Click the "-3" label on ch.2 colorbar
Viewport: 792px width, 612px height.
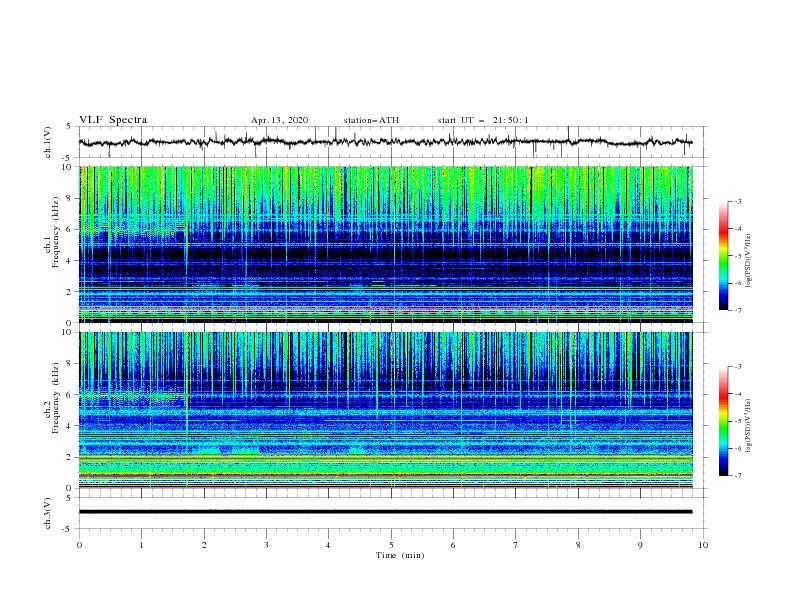click(x=737, y=367)
